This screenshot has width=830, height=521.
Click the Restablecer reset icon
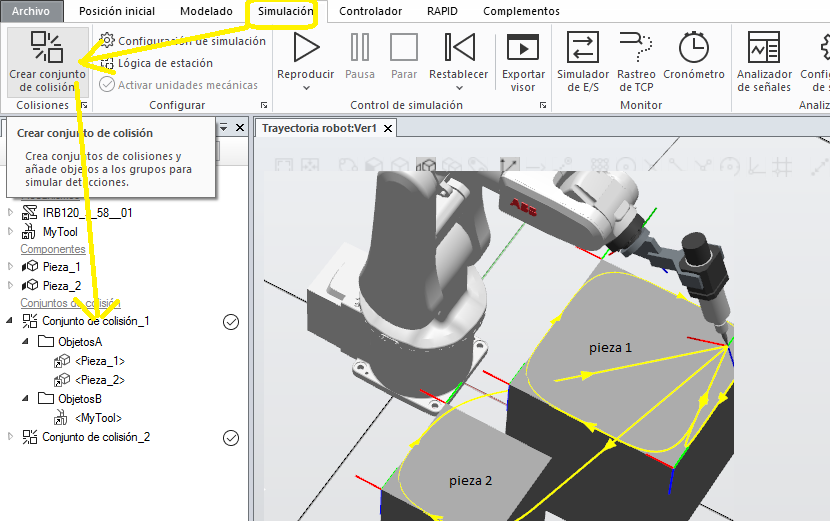pyautogui.click(x=459, y=48)
